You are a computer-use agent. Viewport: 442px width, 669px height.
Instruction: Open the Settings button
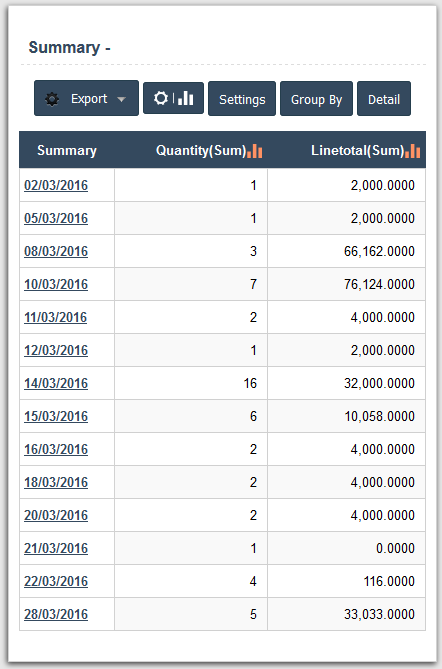tap(242, 99)
